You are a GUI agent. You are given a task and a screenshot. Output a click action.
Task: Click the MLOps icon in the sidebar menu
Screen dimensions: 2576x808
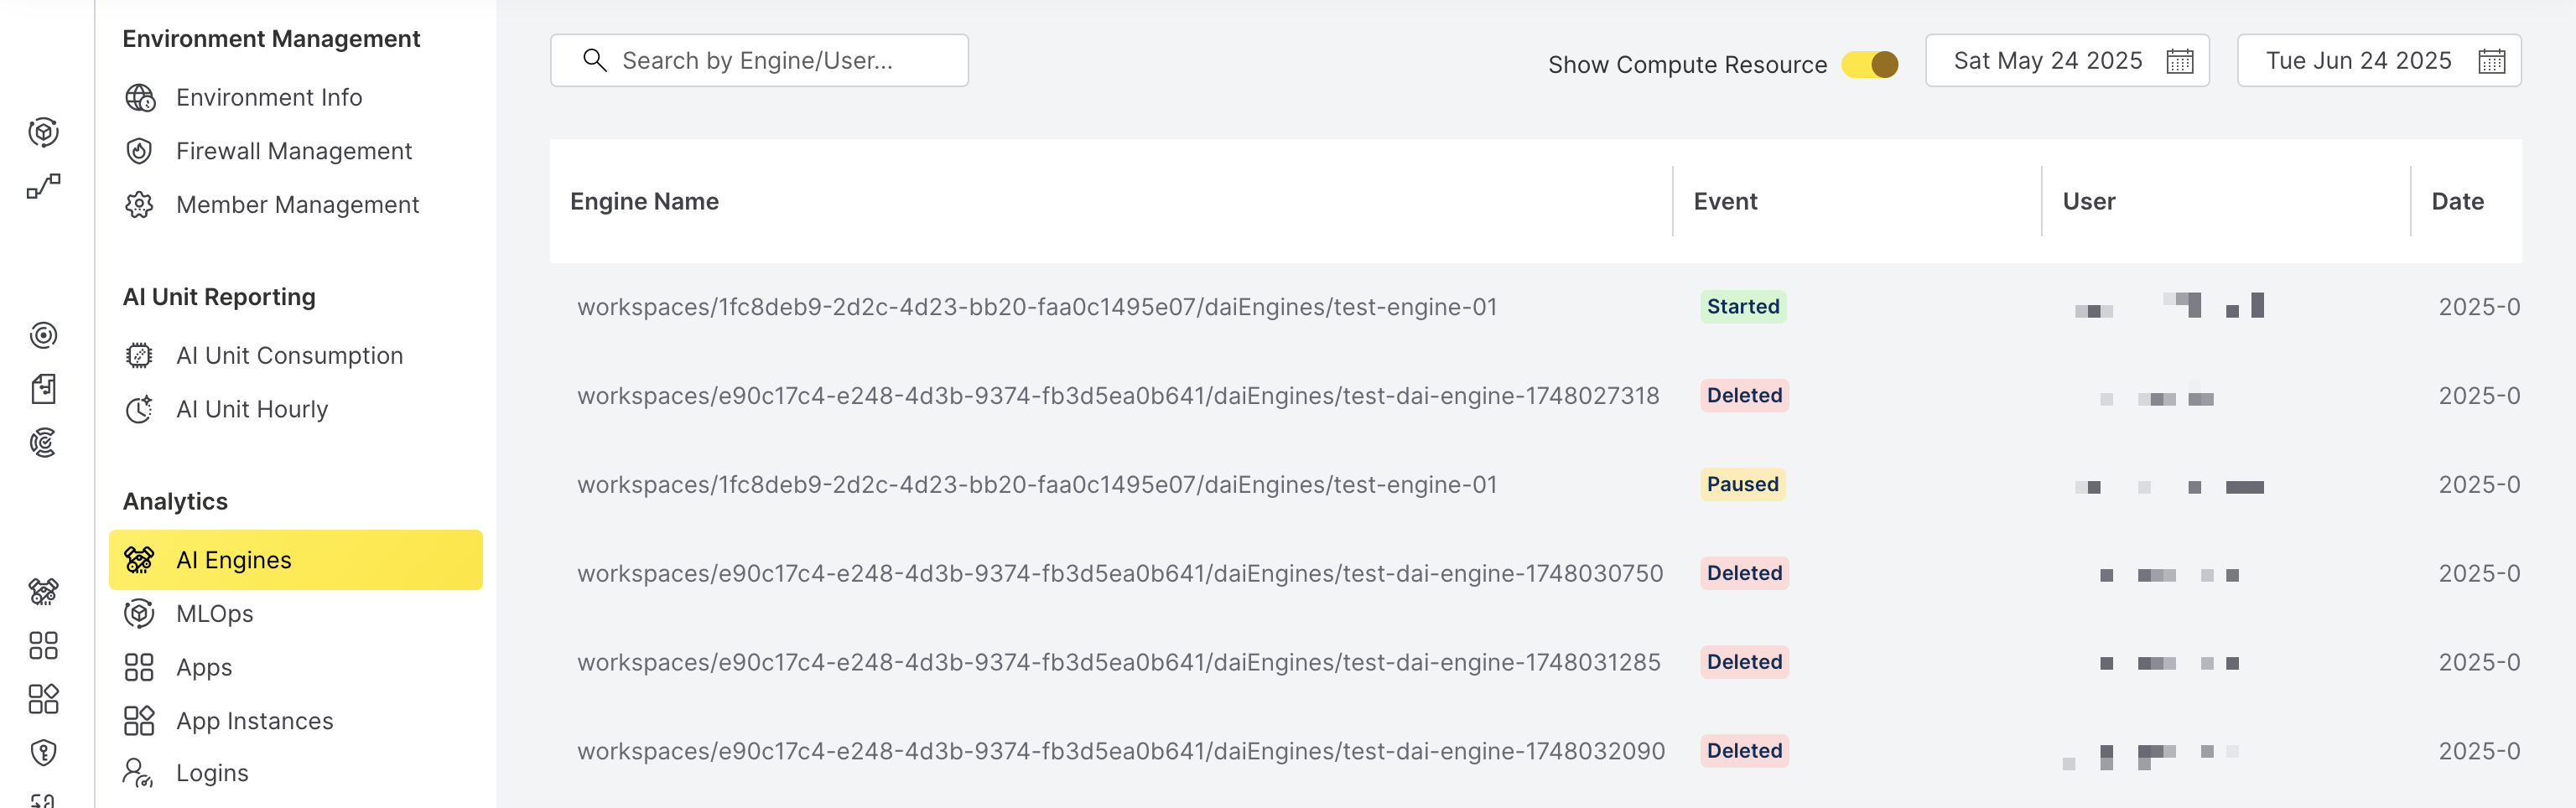point(139,613)
